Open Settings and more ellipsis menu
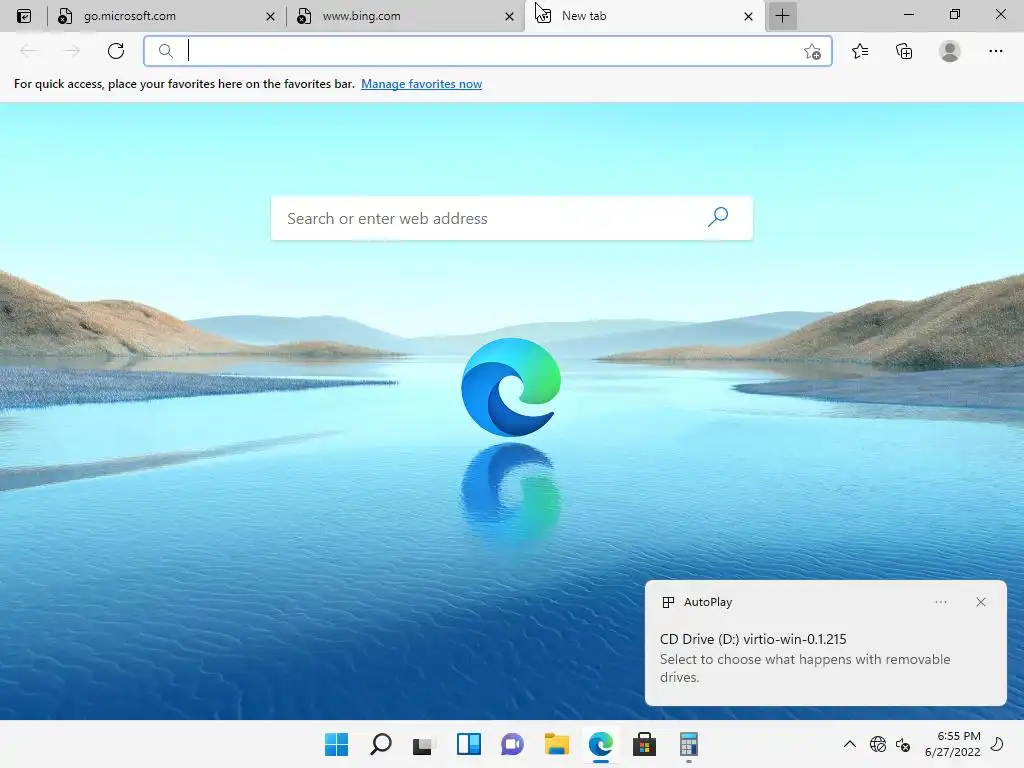The width and height of the screenshot is (1024, 768). pos(995,51)
